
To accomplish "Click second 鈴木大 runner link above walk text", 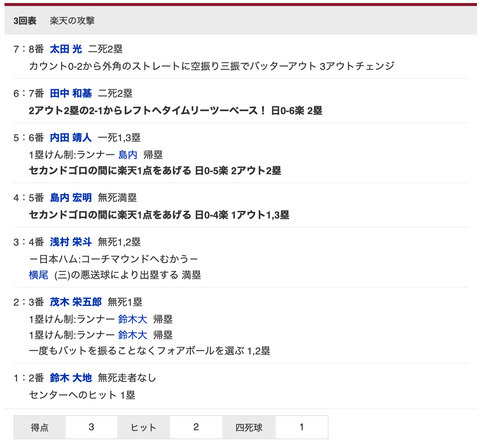I will tap(133, 335).
